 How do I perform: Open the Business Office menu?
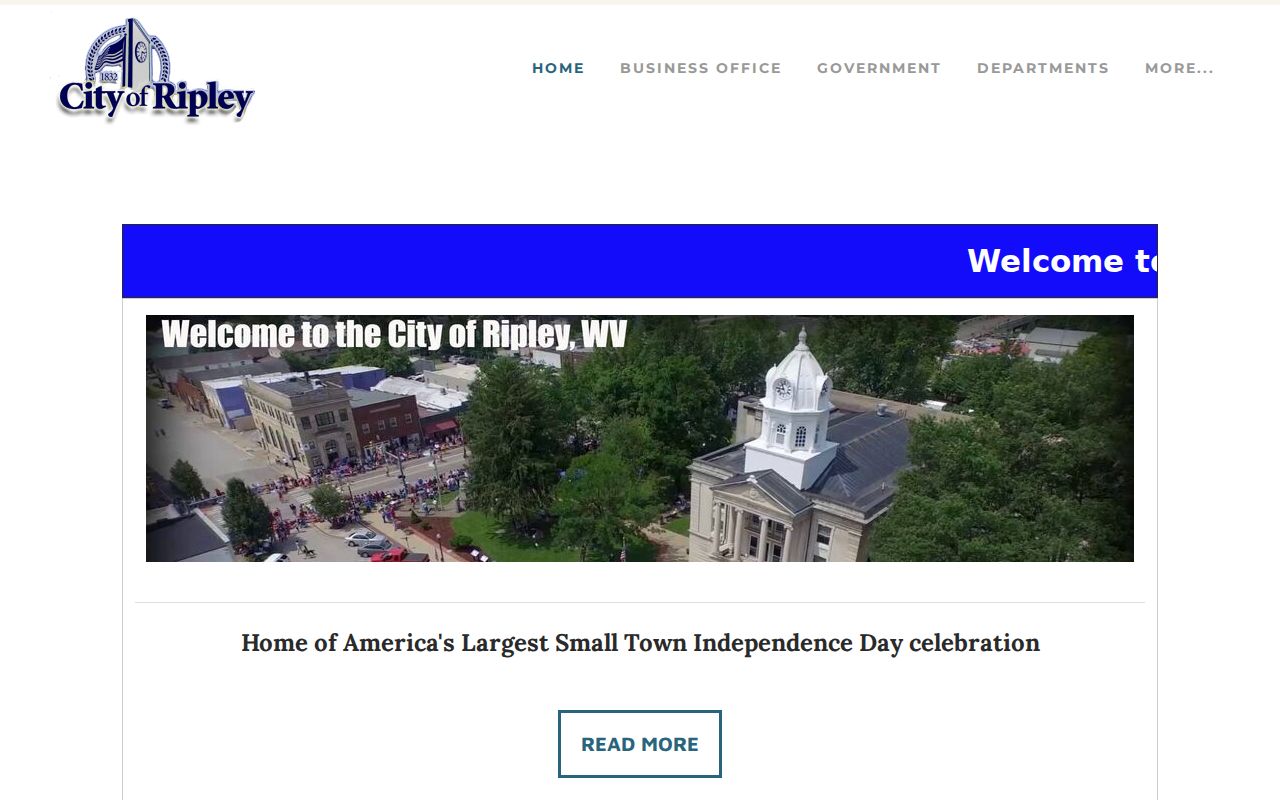coord(700,68)
